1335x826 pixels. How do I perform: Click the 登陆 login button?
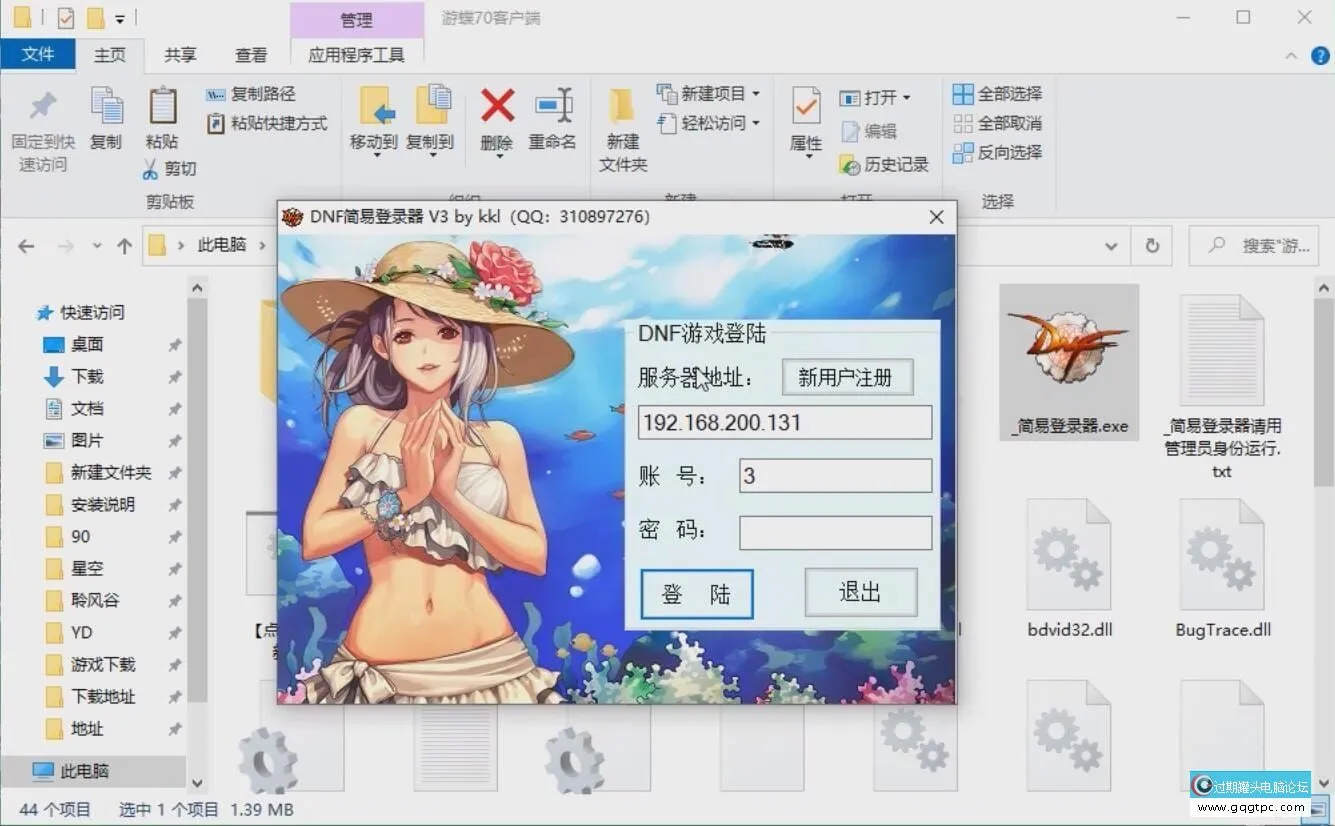[696, 593]
